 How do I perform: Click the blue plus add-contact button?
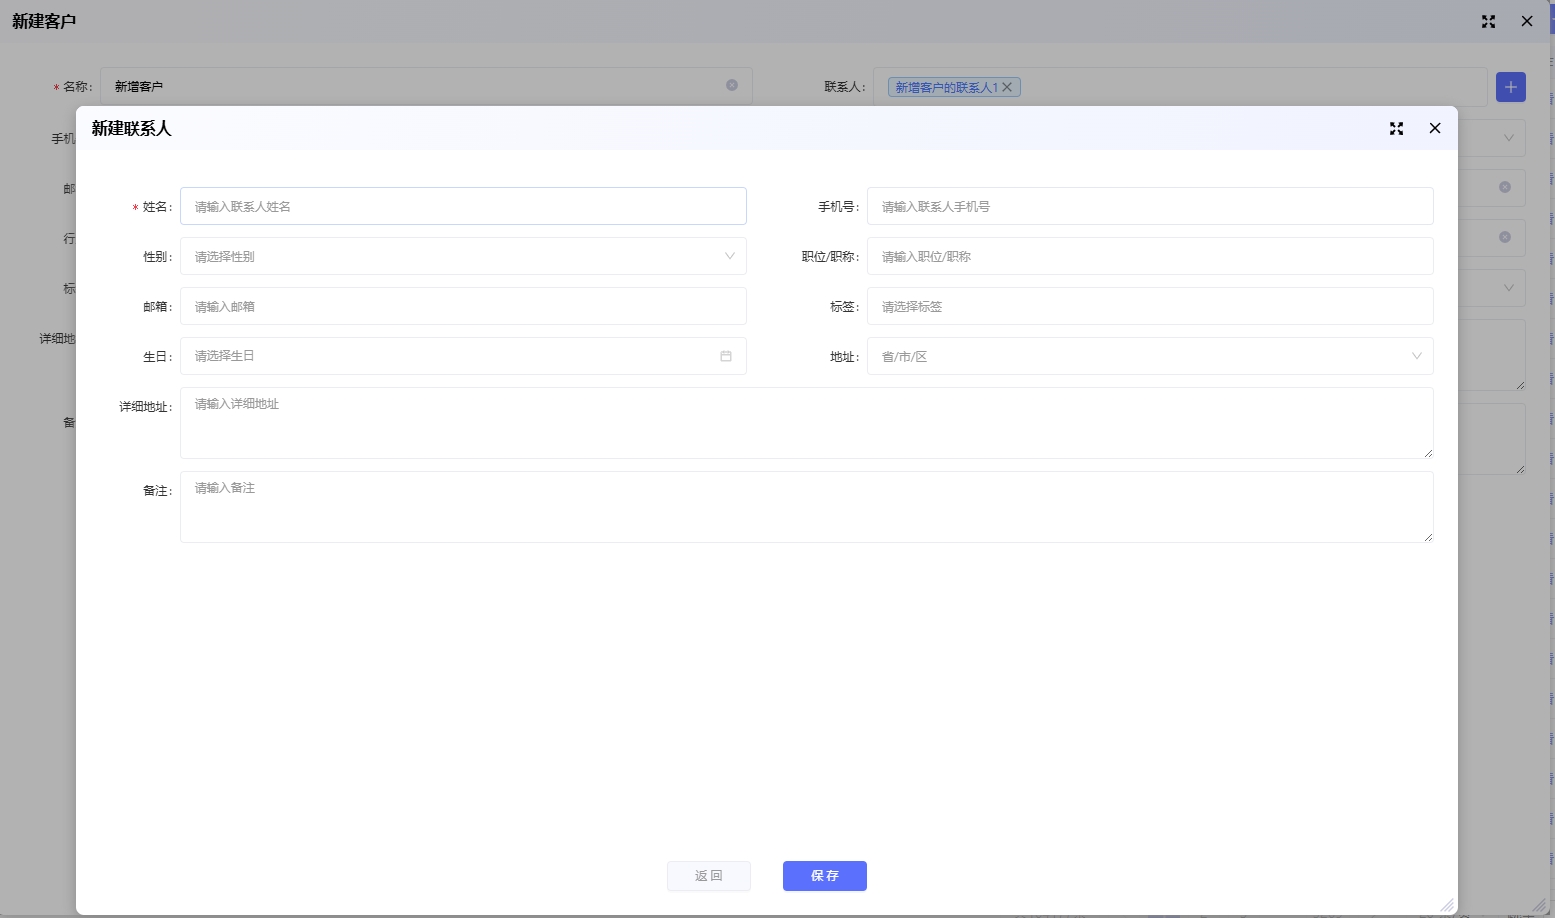click(x=1510, y=87)
